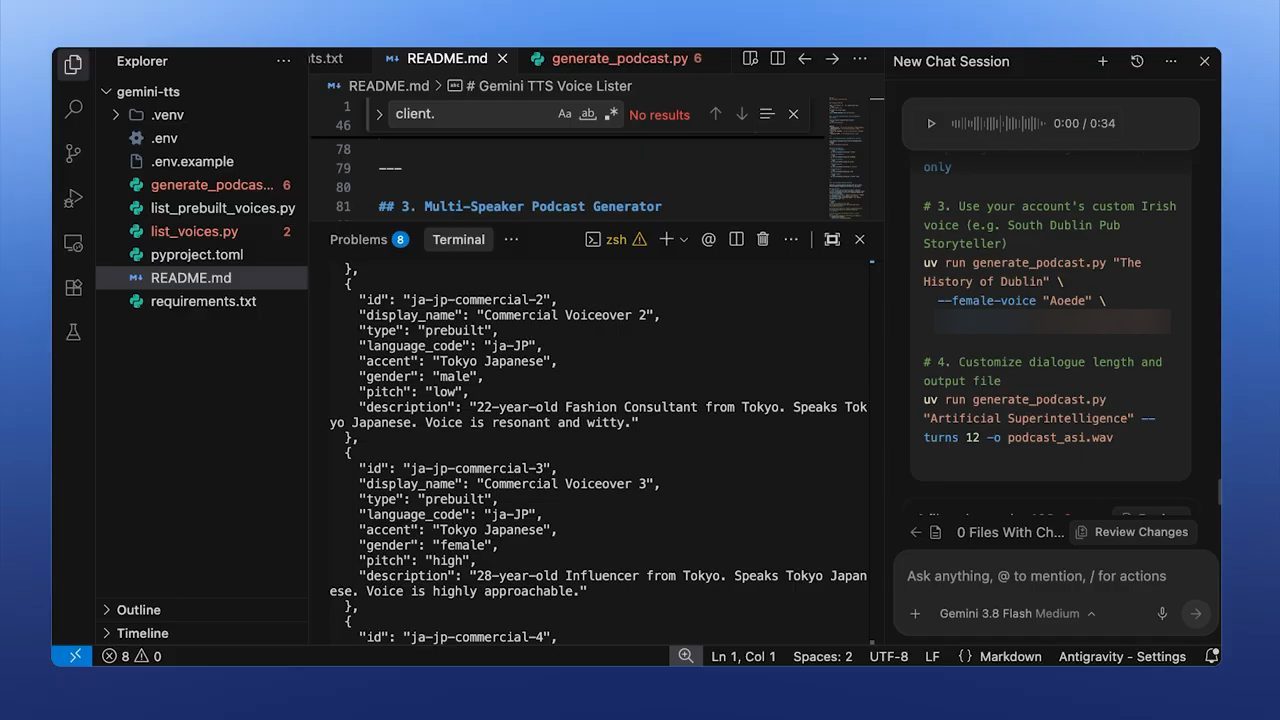The width and height of the screenshot is (1280, 720).
Task: Split the terminal panel
Action: (736, 239)
